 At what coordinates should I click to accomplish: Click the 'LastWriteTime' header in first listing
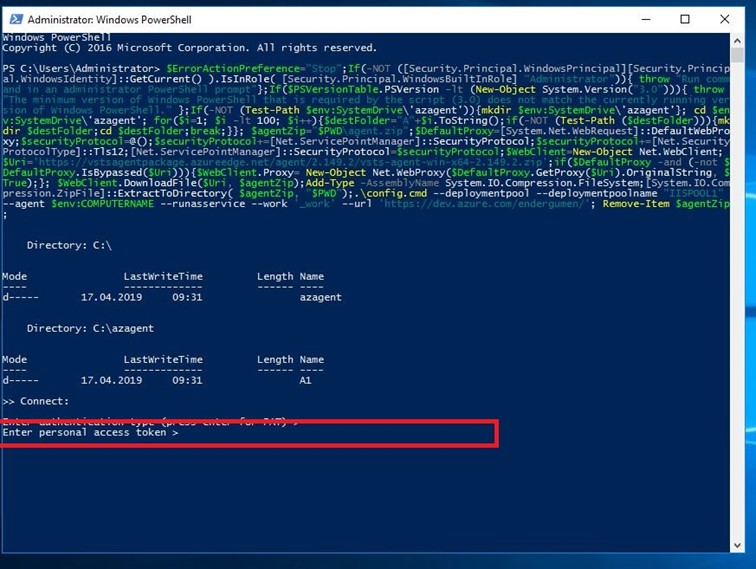[163, 276]
